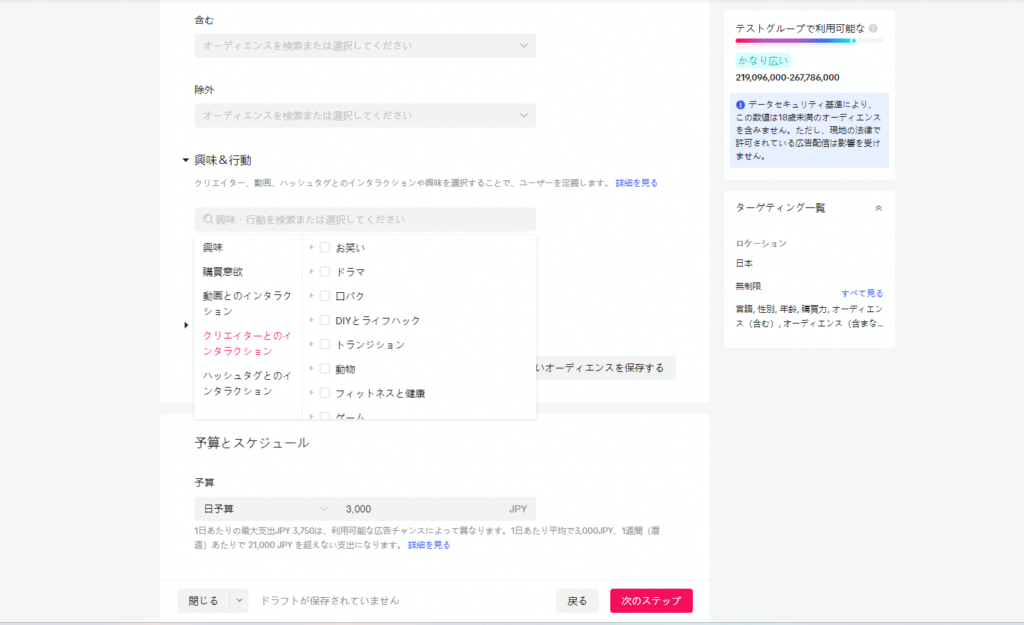The image size is (1024, 625).
Task: Select the 動物 checkbox
Action: 325,369
